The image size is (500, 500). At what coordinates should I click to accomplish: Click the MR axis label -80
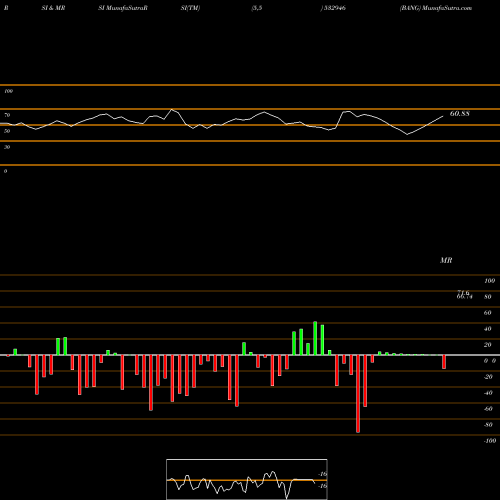point(488,425)
